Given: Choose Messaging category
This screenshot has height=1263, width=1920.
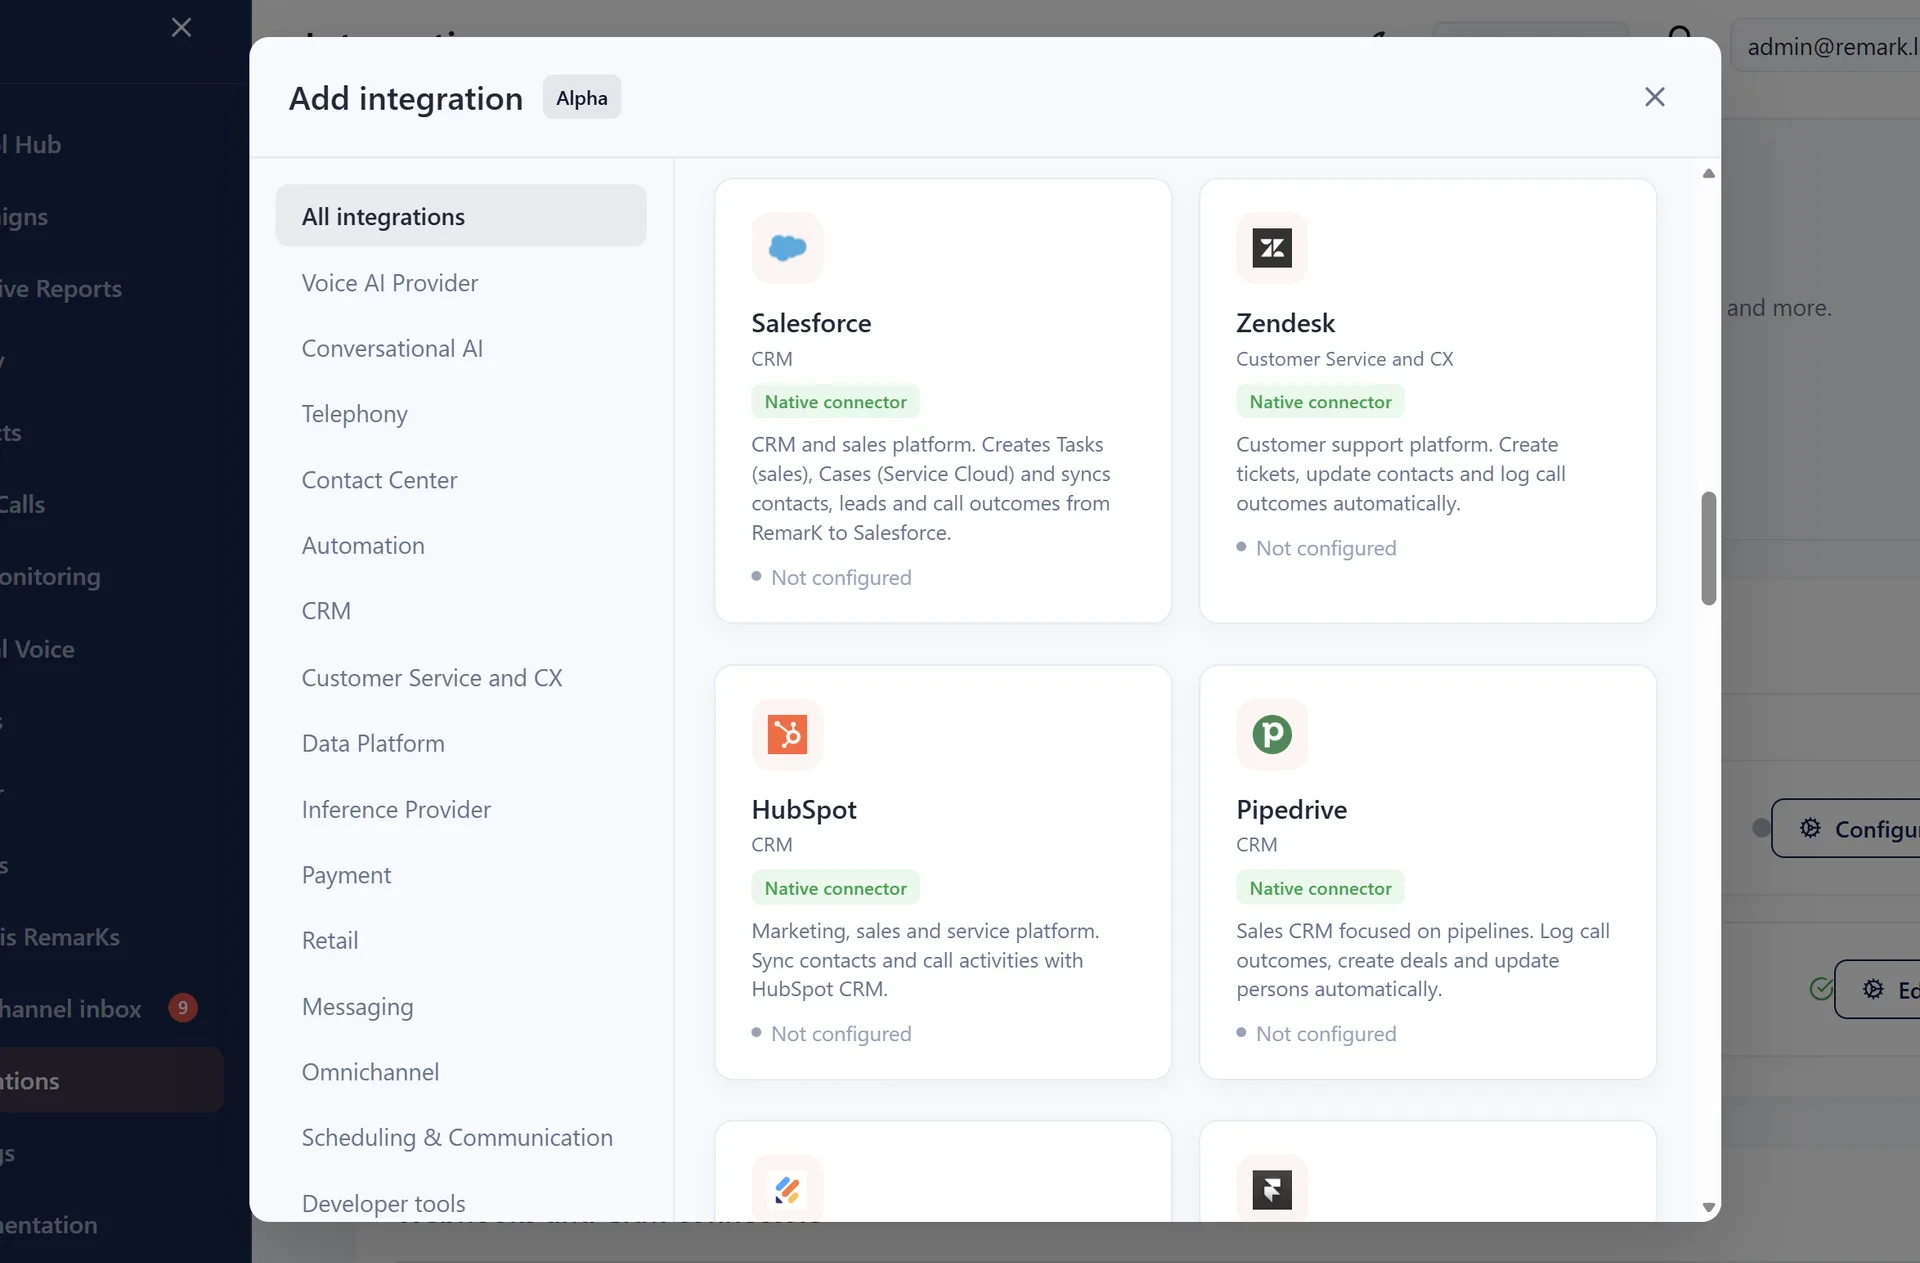Looking at the screenshot, I should (x=357, y=1006).
